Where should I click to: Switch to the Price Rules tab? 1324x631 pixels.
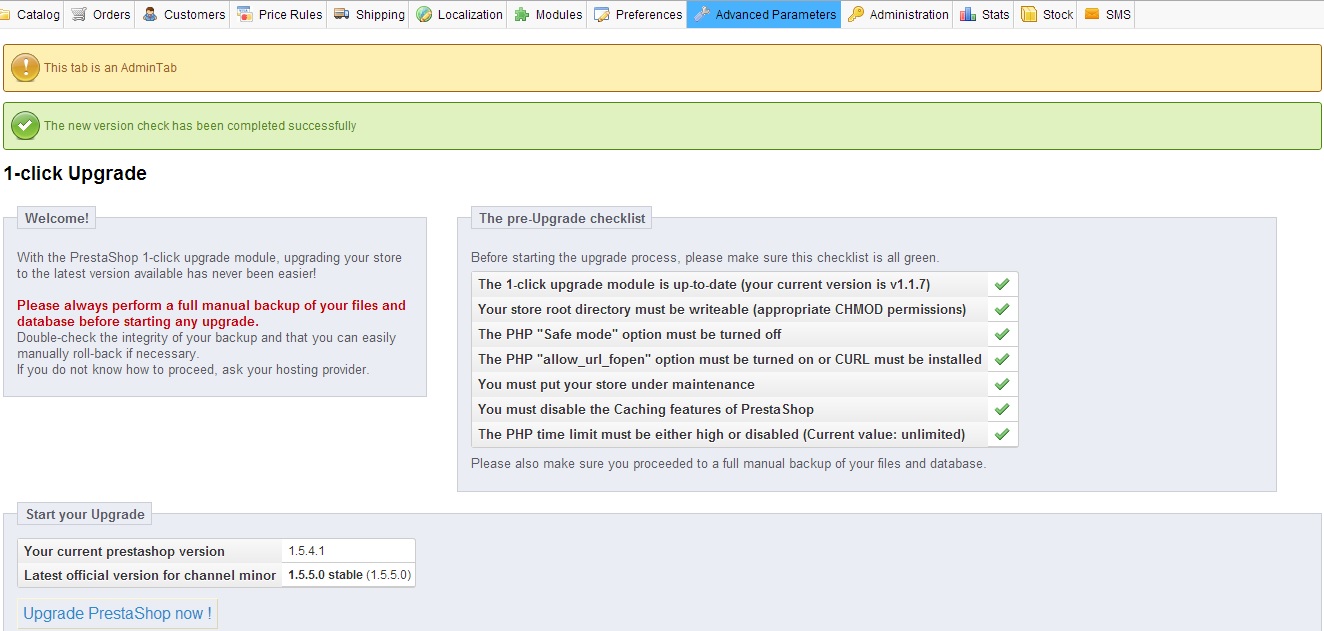(279, 14)
